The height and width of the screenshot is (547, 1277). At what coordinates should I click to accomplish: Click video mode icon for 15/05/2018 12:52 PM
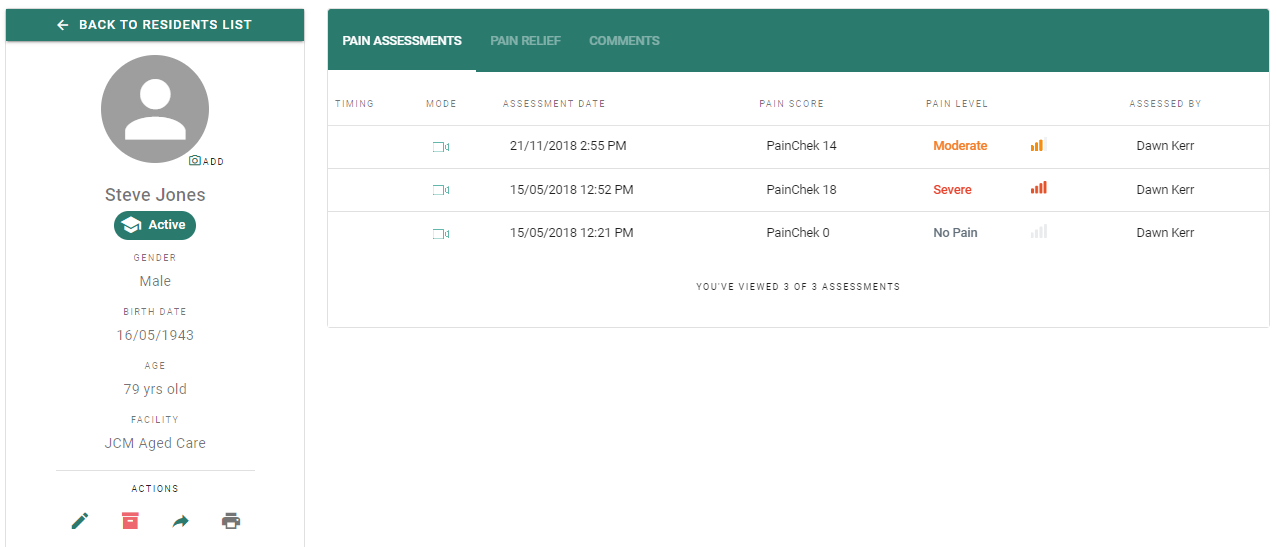click(x=441, y=190)
